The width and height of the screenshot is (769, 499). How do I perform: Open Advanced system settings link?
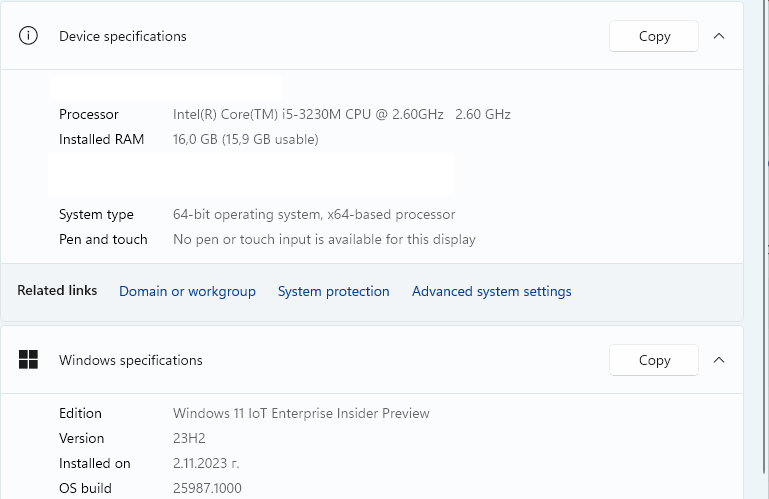pyautogui.click(x=491, y=291)
